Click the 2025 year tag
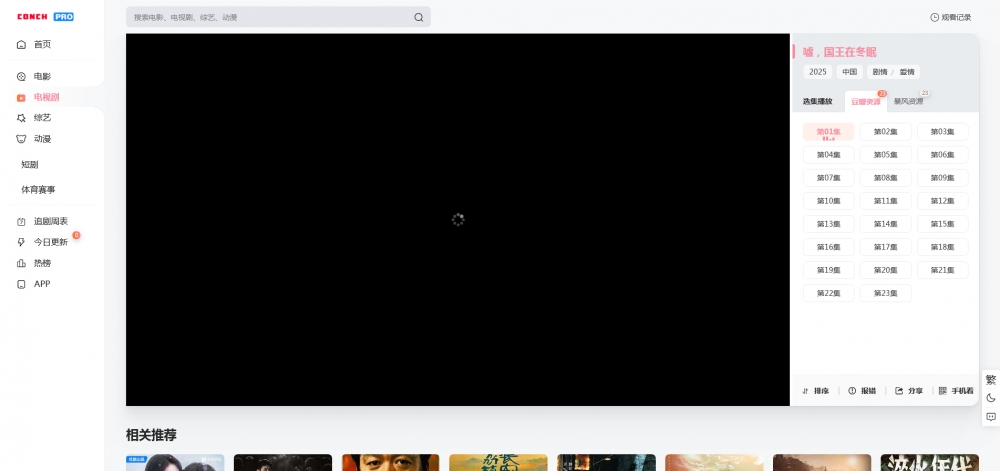1000x471 pixels. (x=818, y=72)
